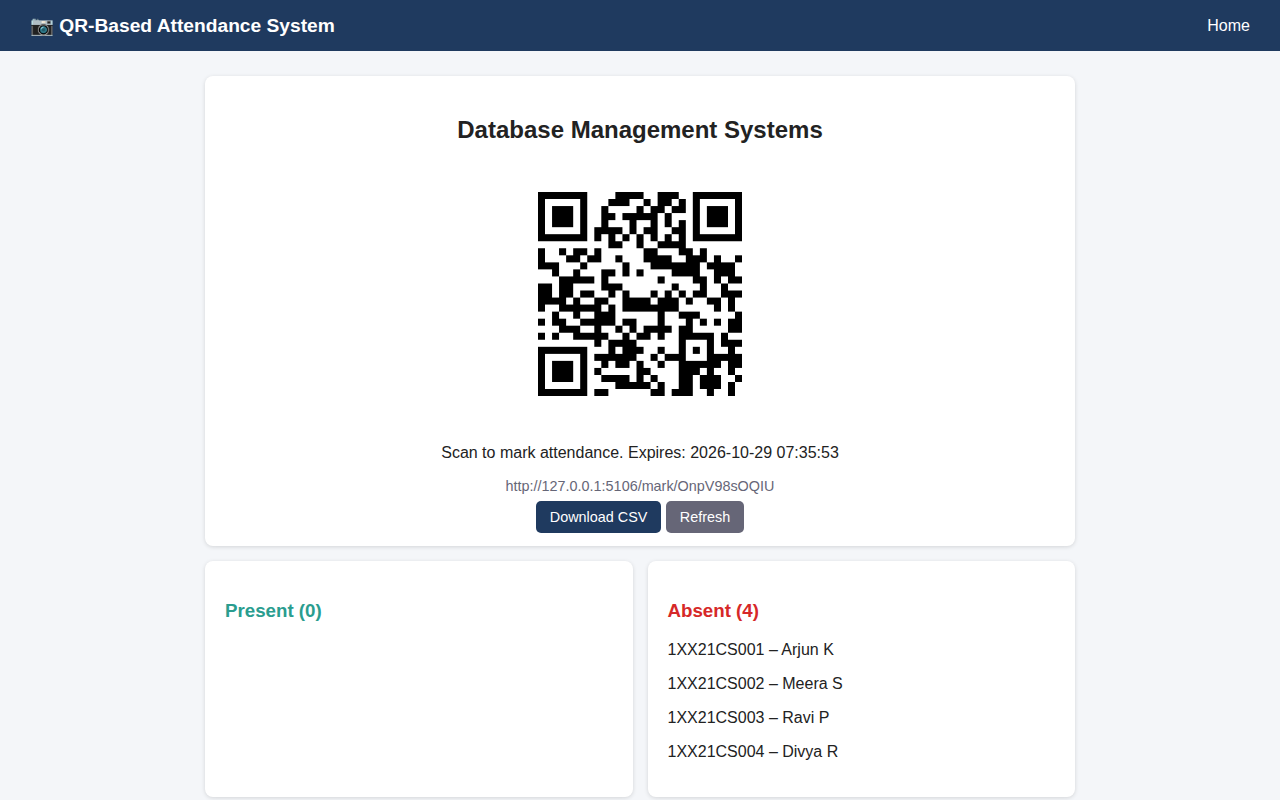
Task: Click the camera icon in the header
Action: [42, 26]
